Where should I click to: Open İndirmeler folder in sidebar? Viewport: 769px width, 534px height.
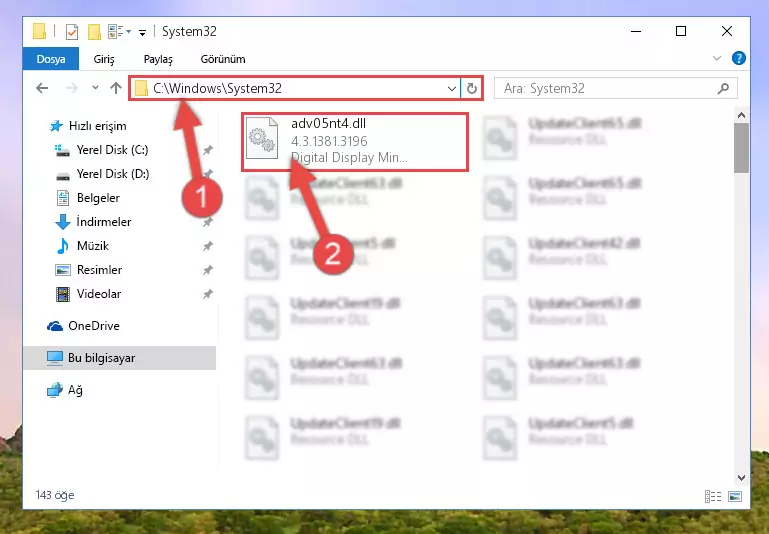pyautogui.click(x=93, y=222)
